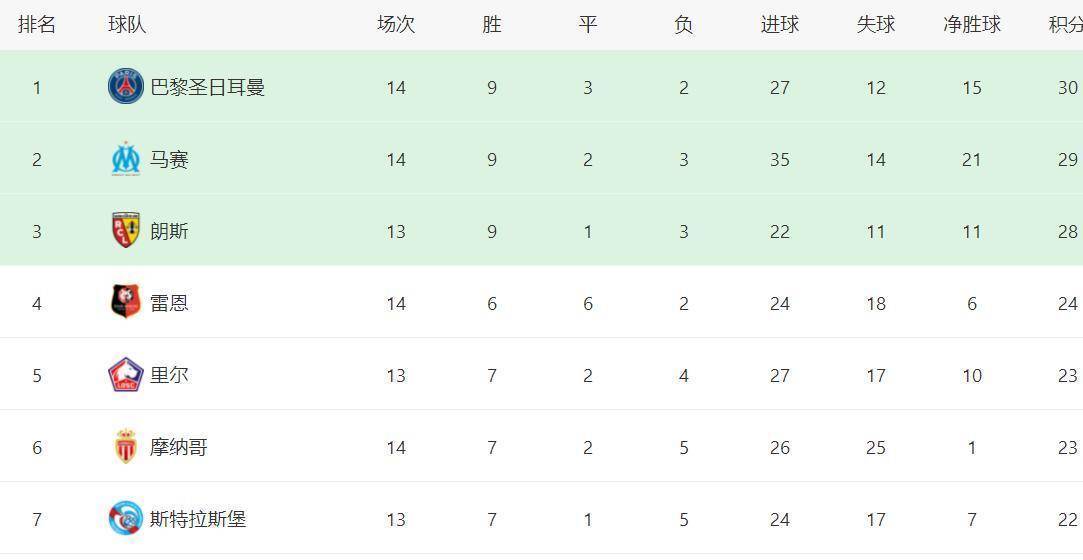This screenshot has height=560, width=1083.
Task: Click the Lens club badge icon
Action: tap(126, 231)
